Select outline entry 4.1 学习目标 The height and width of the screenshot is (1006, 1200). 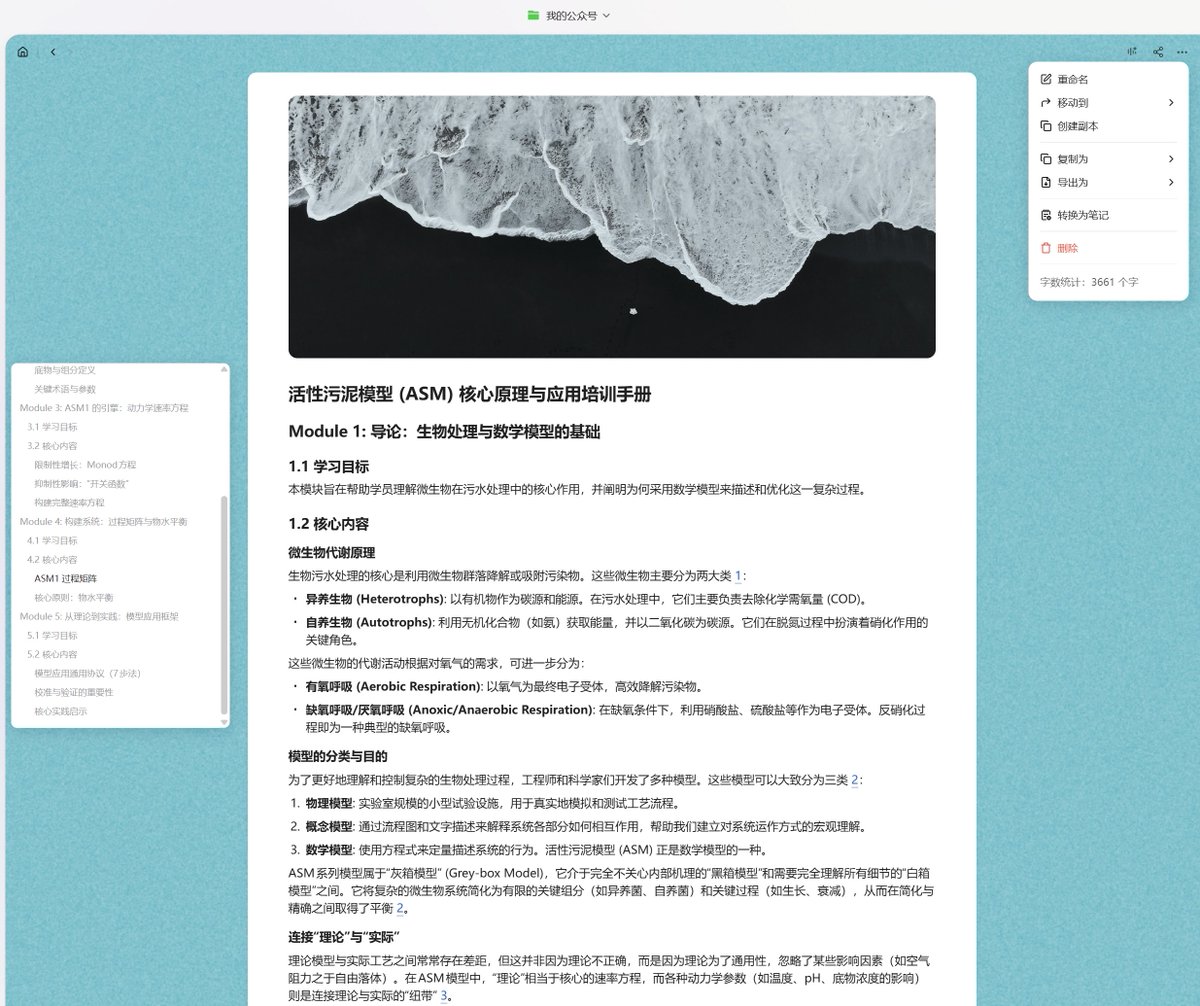[x=52, y=541]
